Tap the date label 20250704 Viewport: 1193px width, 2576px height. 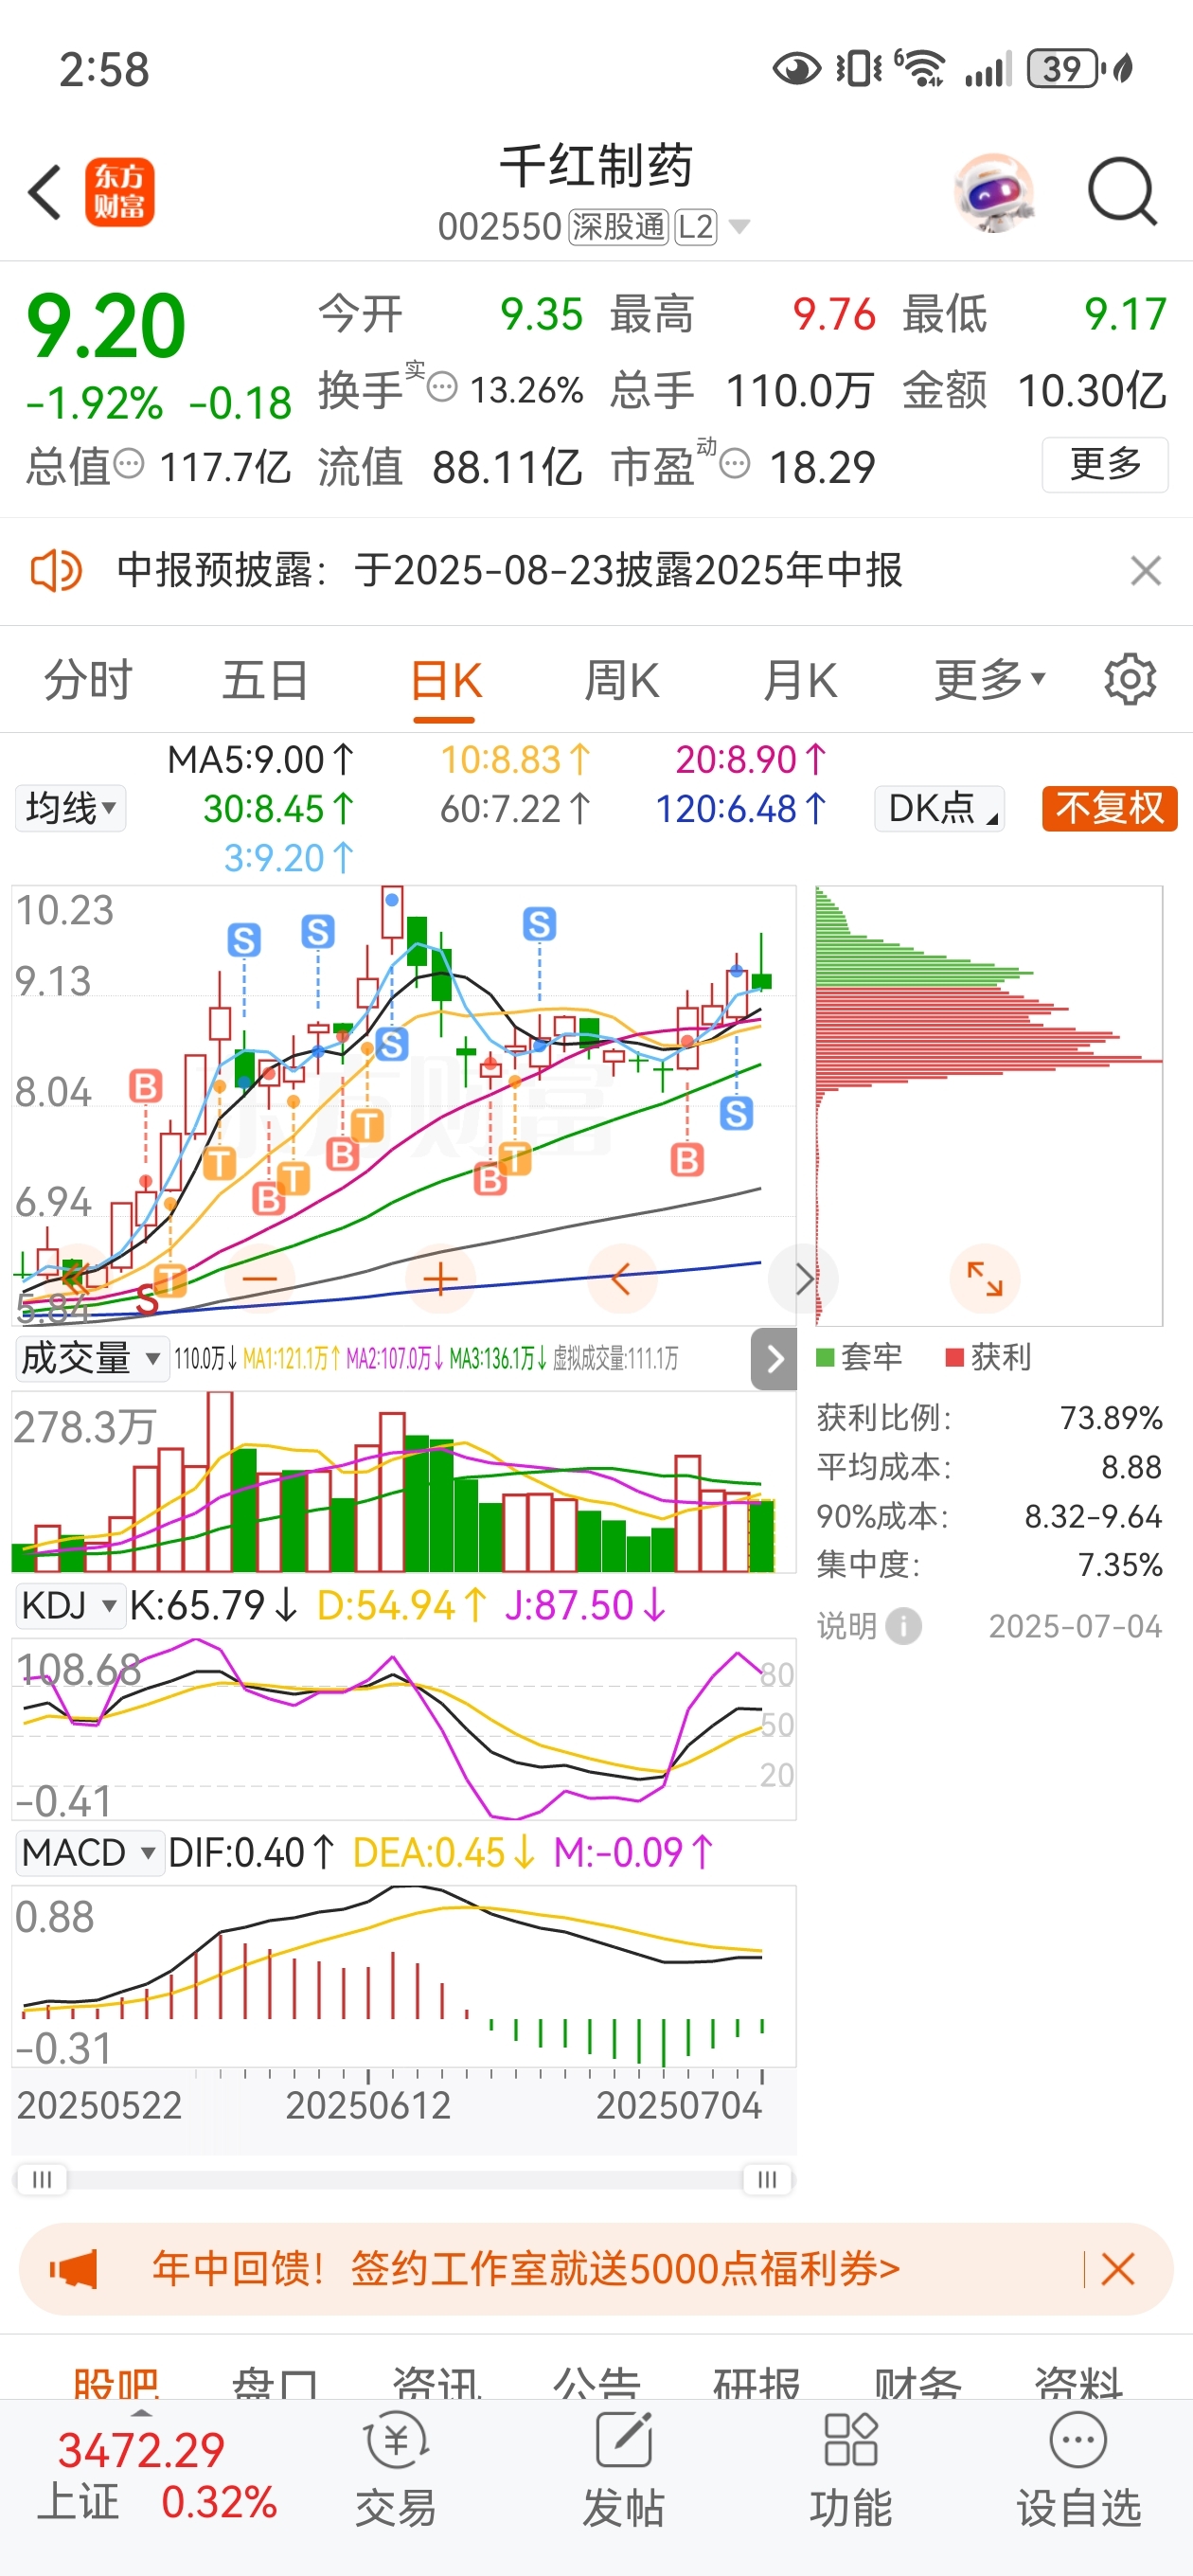pyautogui.click(x=678, y=2106)
